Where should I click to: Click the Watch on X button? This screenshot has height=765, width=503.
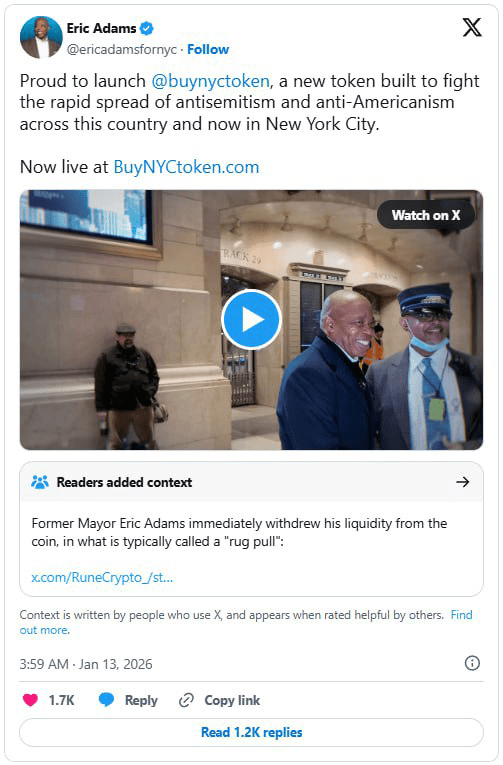(x=426, y=215)
